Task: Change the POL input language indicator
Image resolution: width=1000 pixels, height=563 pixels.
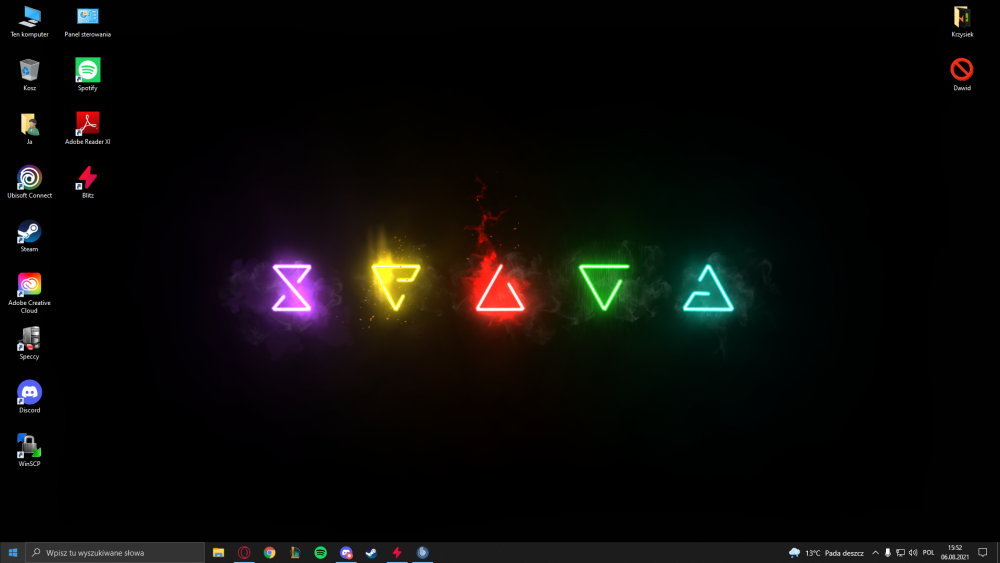Action: click(x=928, y=553)
